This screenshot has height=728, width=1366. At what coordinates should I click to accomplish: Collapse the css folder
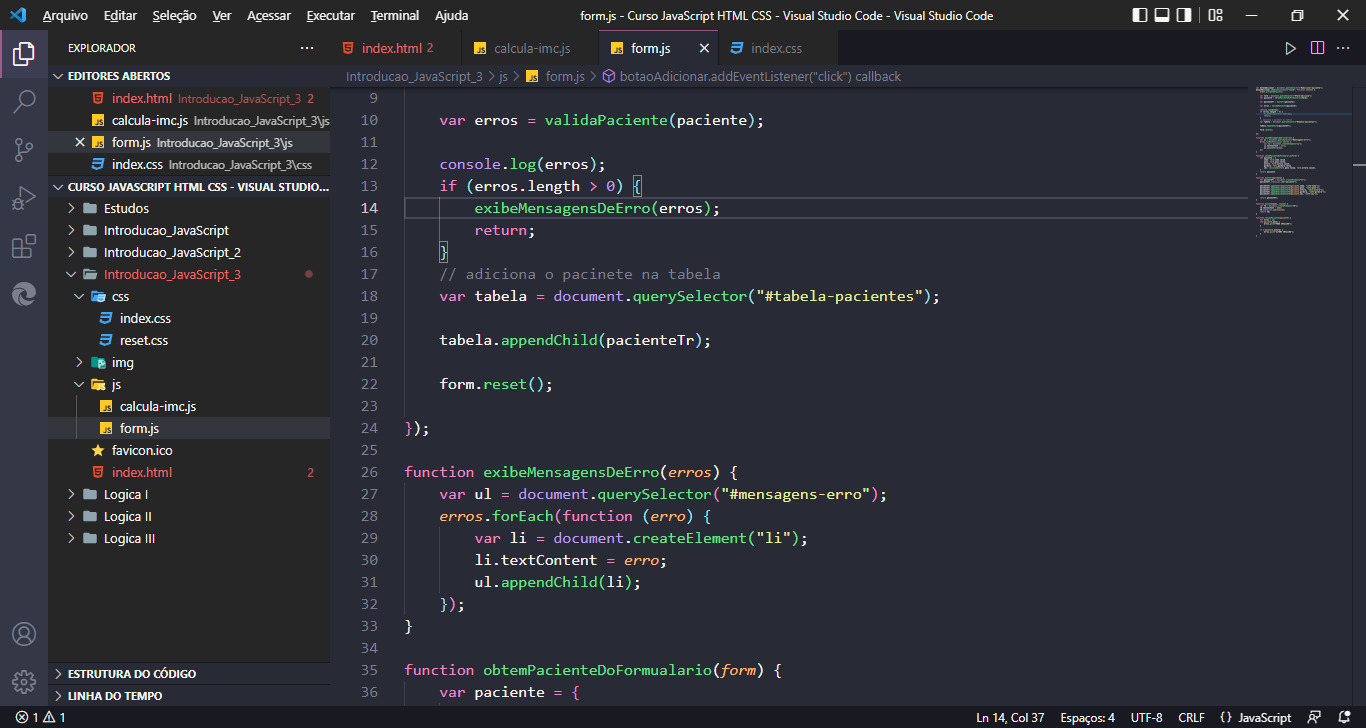189,296
